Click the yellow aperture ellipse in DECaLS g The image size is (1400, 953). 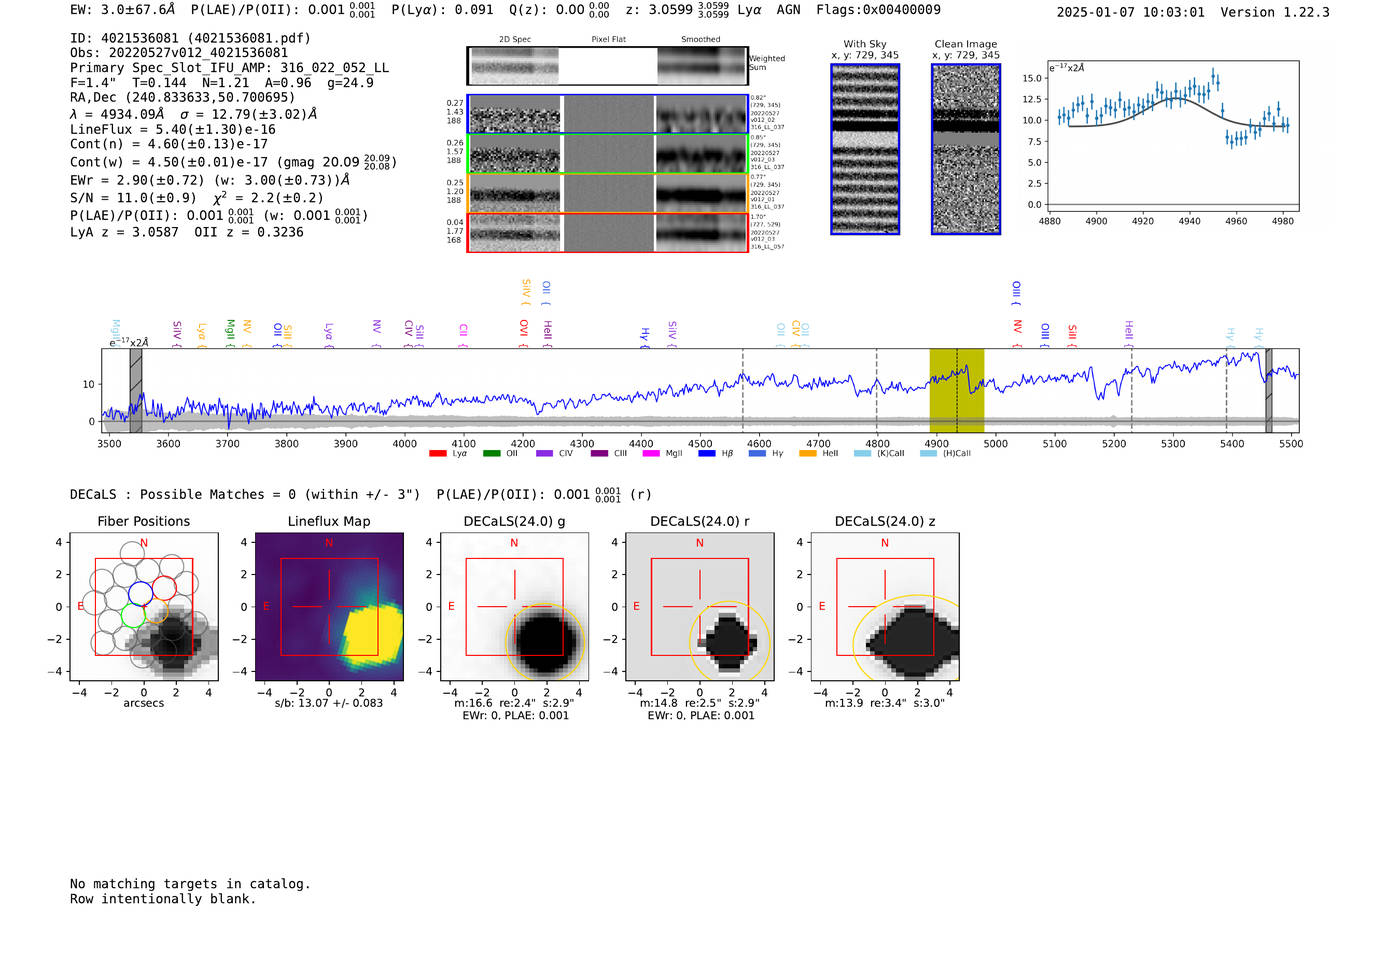[547, 642]
